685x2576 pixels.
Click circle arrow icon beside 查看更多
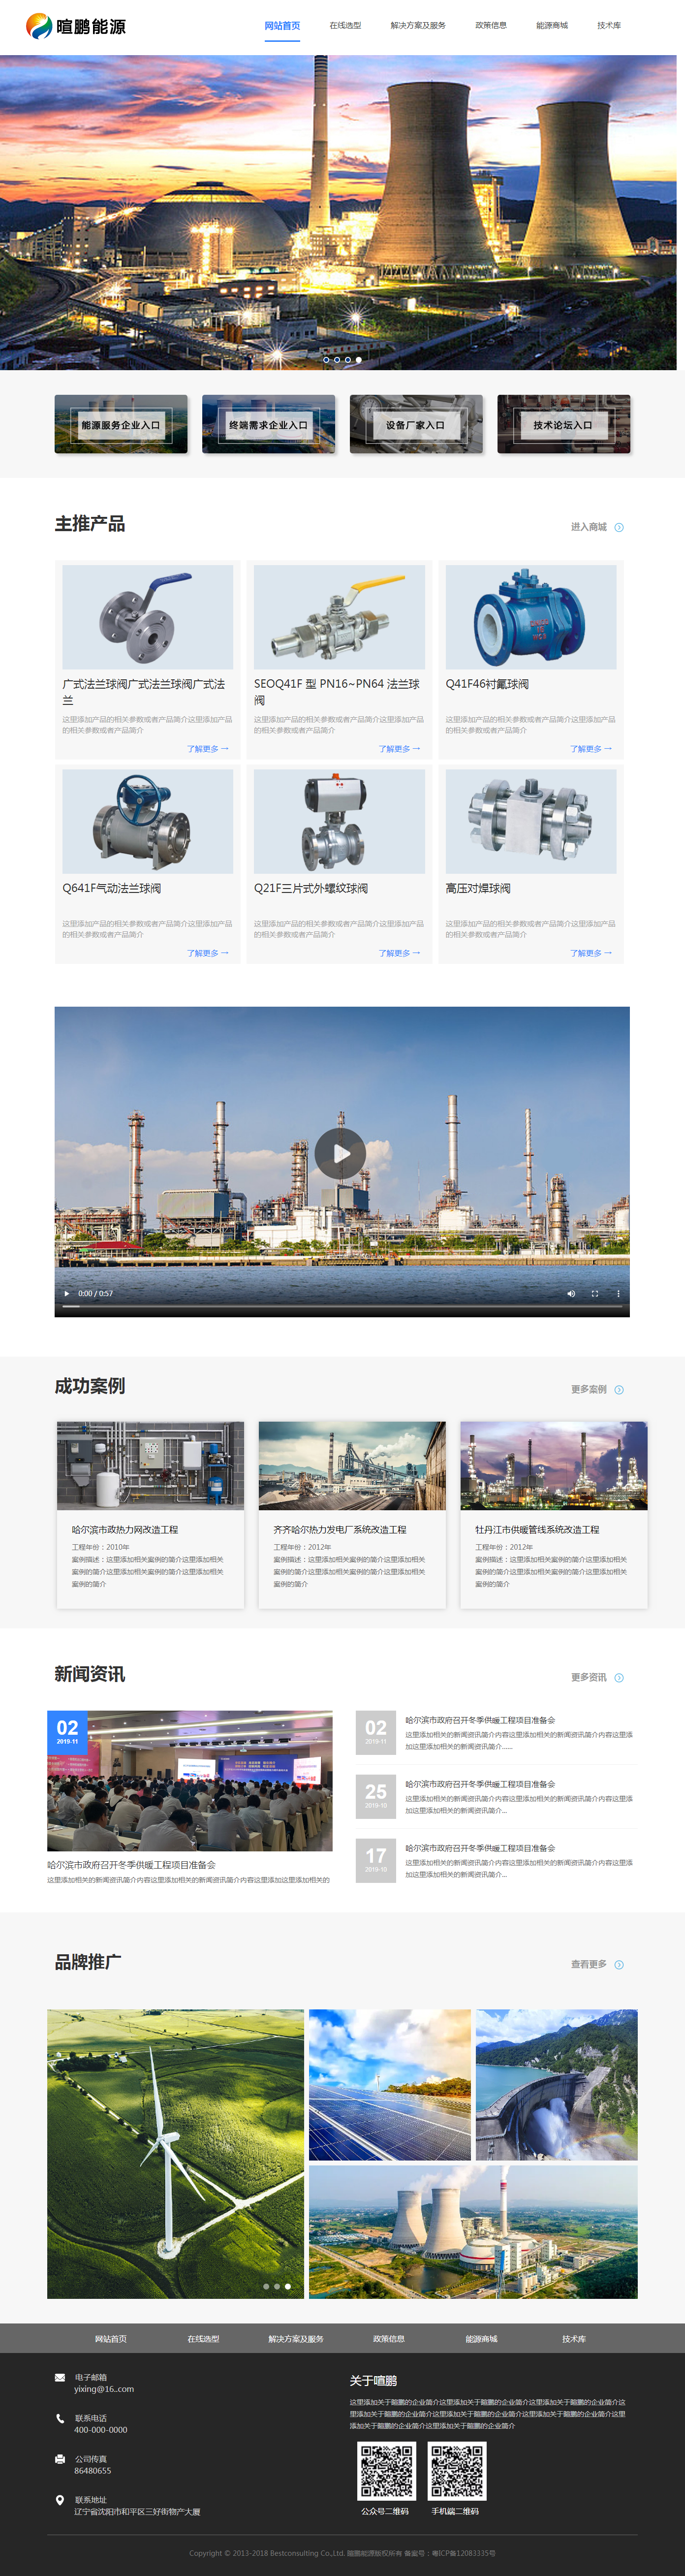coord(619,1964)
